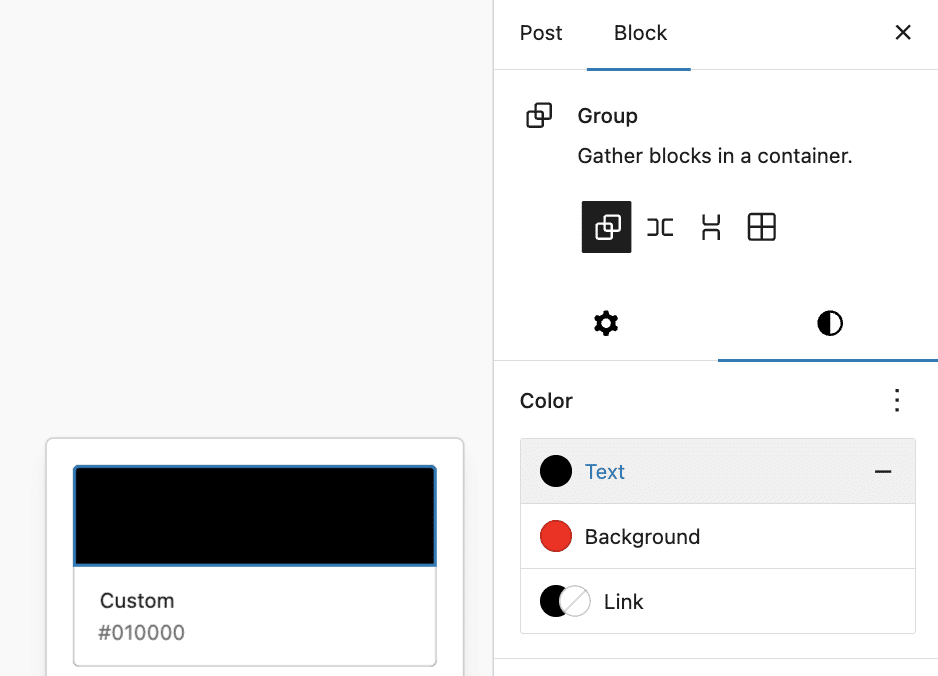Open the Color options three-dot menu

tap(897, 401)
